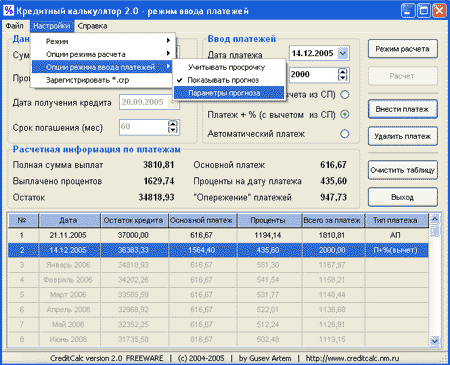Choose Зарегистрировать *.crp menu item
Screen dimensions: 450x365
[102, 80]
